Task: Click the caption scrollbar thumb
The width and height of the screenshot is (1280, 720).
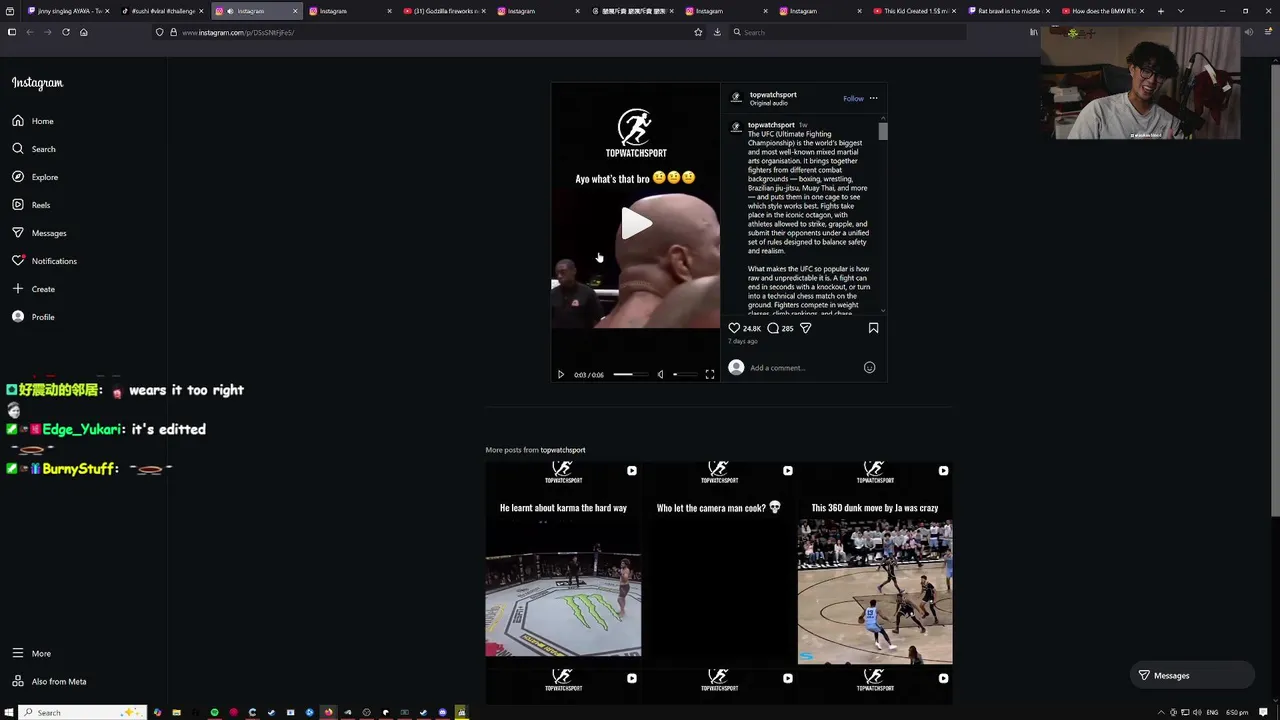Action: [883, 131]
